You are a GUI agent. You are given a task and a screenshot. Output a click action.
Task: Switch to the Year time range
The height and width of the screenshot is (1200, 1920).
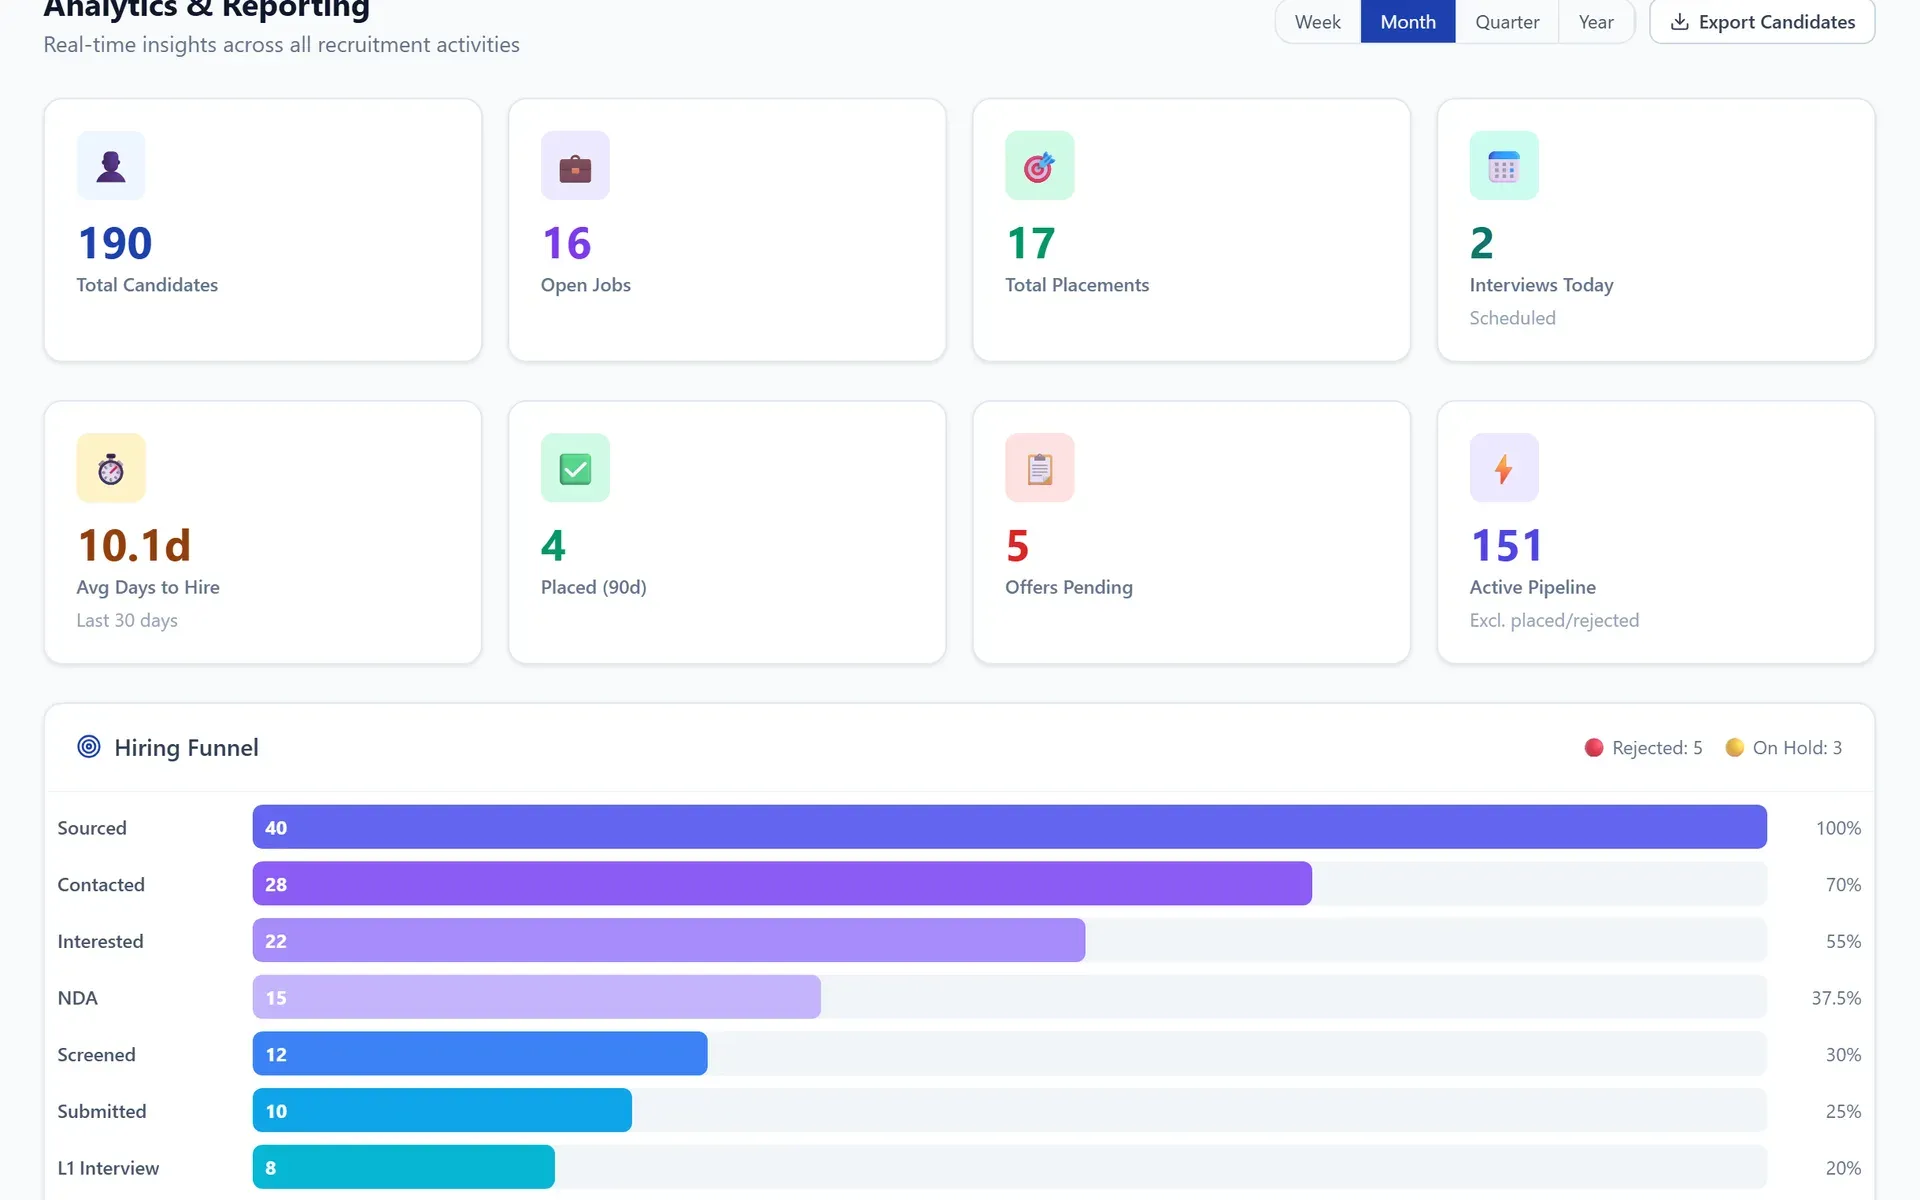point(1596,22)
